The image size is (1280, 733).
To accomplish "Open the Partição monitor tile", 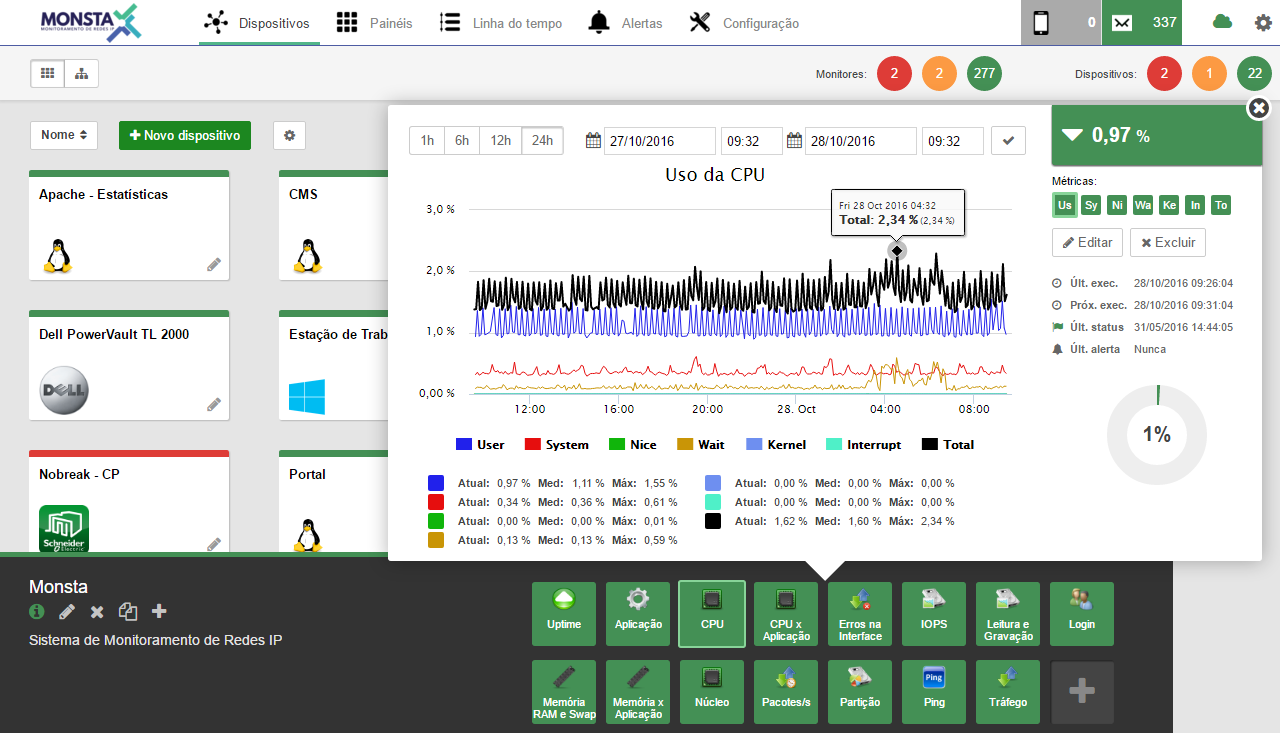I will tap(860, 692).
